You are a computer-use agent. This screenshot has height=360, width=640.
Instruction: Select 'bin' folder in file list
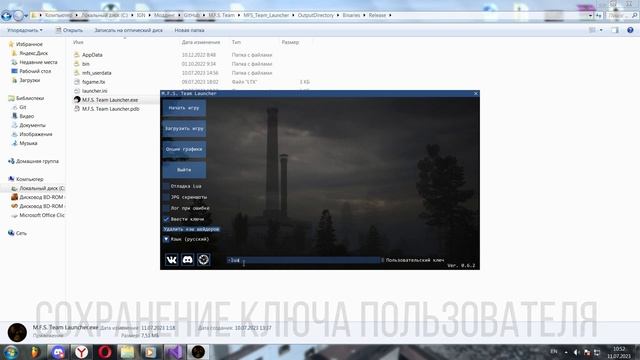pyautogui.click(x=86, y=64)
